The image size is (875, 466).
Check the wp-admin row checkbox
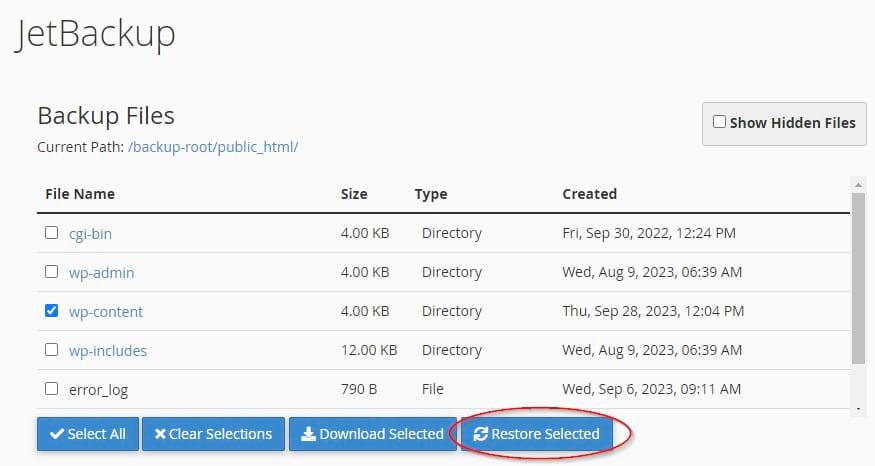(52, 272)
